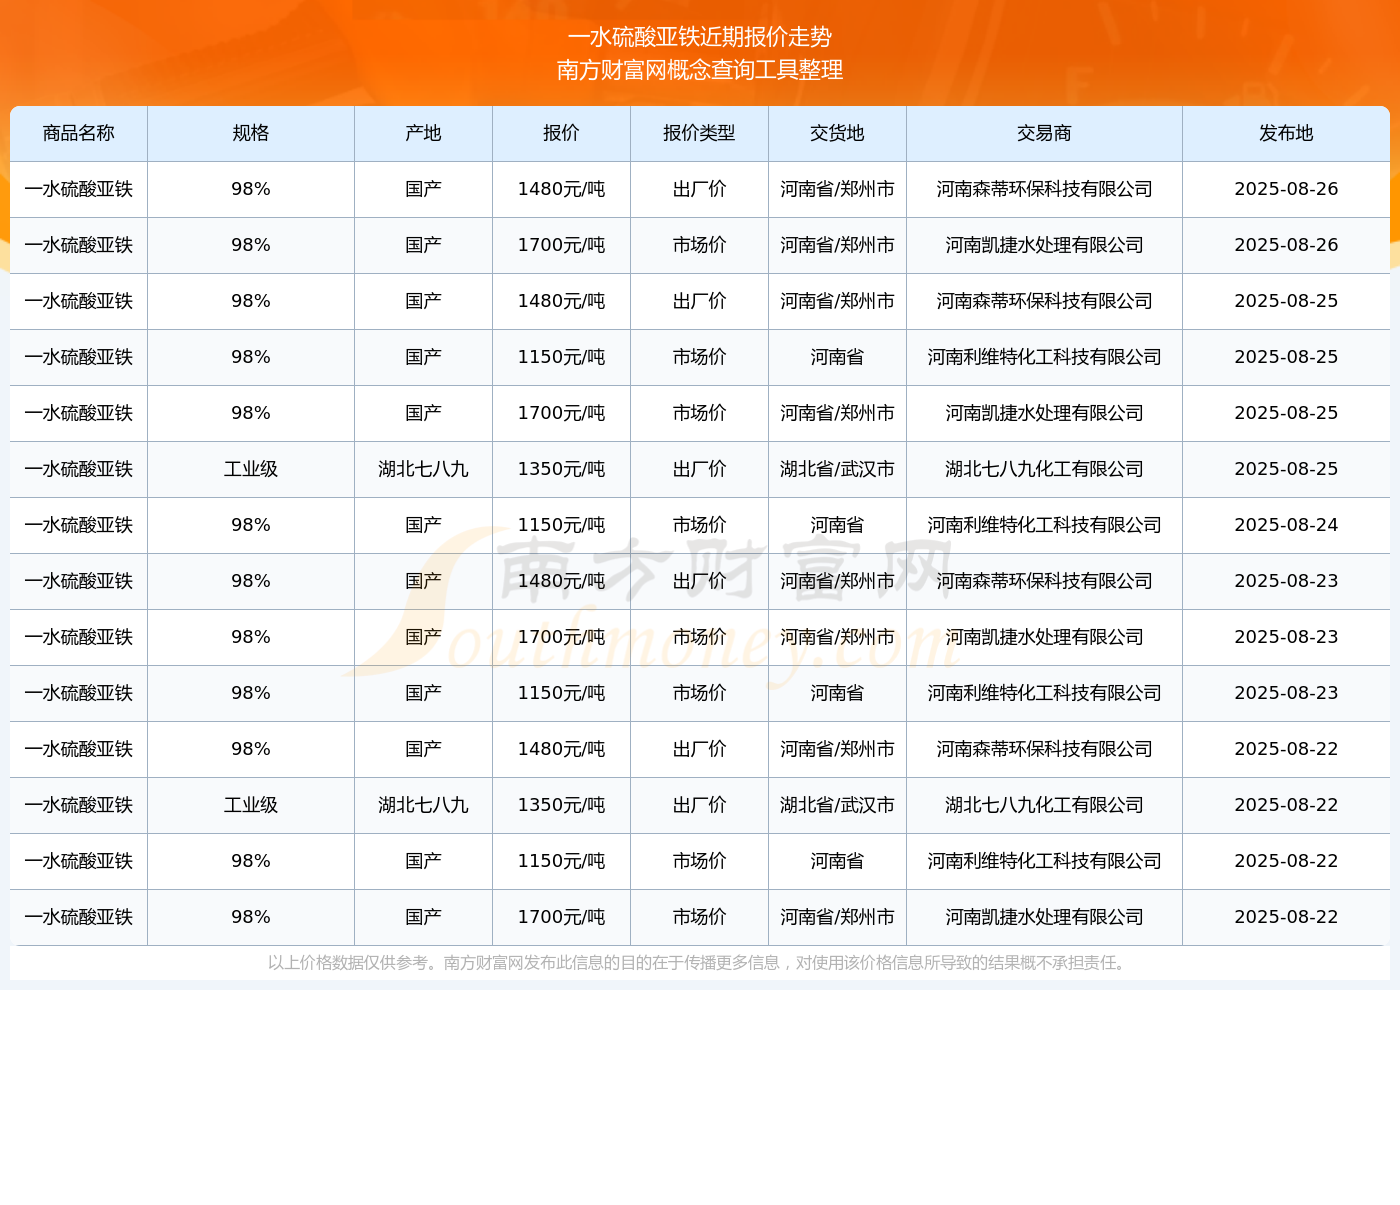This screenshot has height=1205, width=1400.
Task: Click the 2025-08-26 date in 河南森蒂 row
Action: 1286,189
